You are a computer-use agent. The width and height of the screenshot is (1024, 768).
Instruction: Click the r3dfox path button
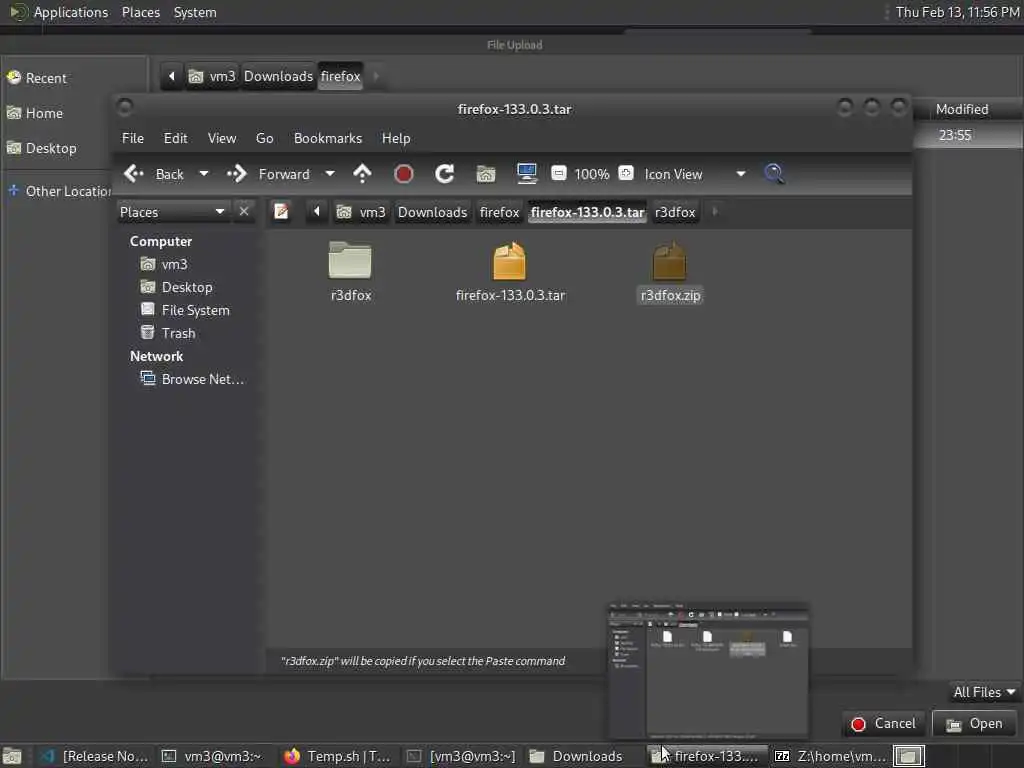[x=675, y=212]
